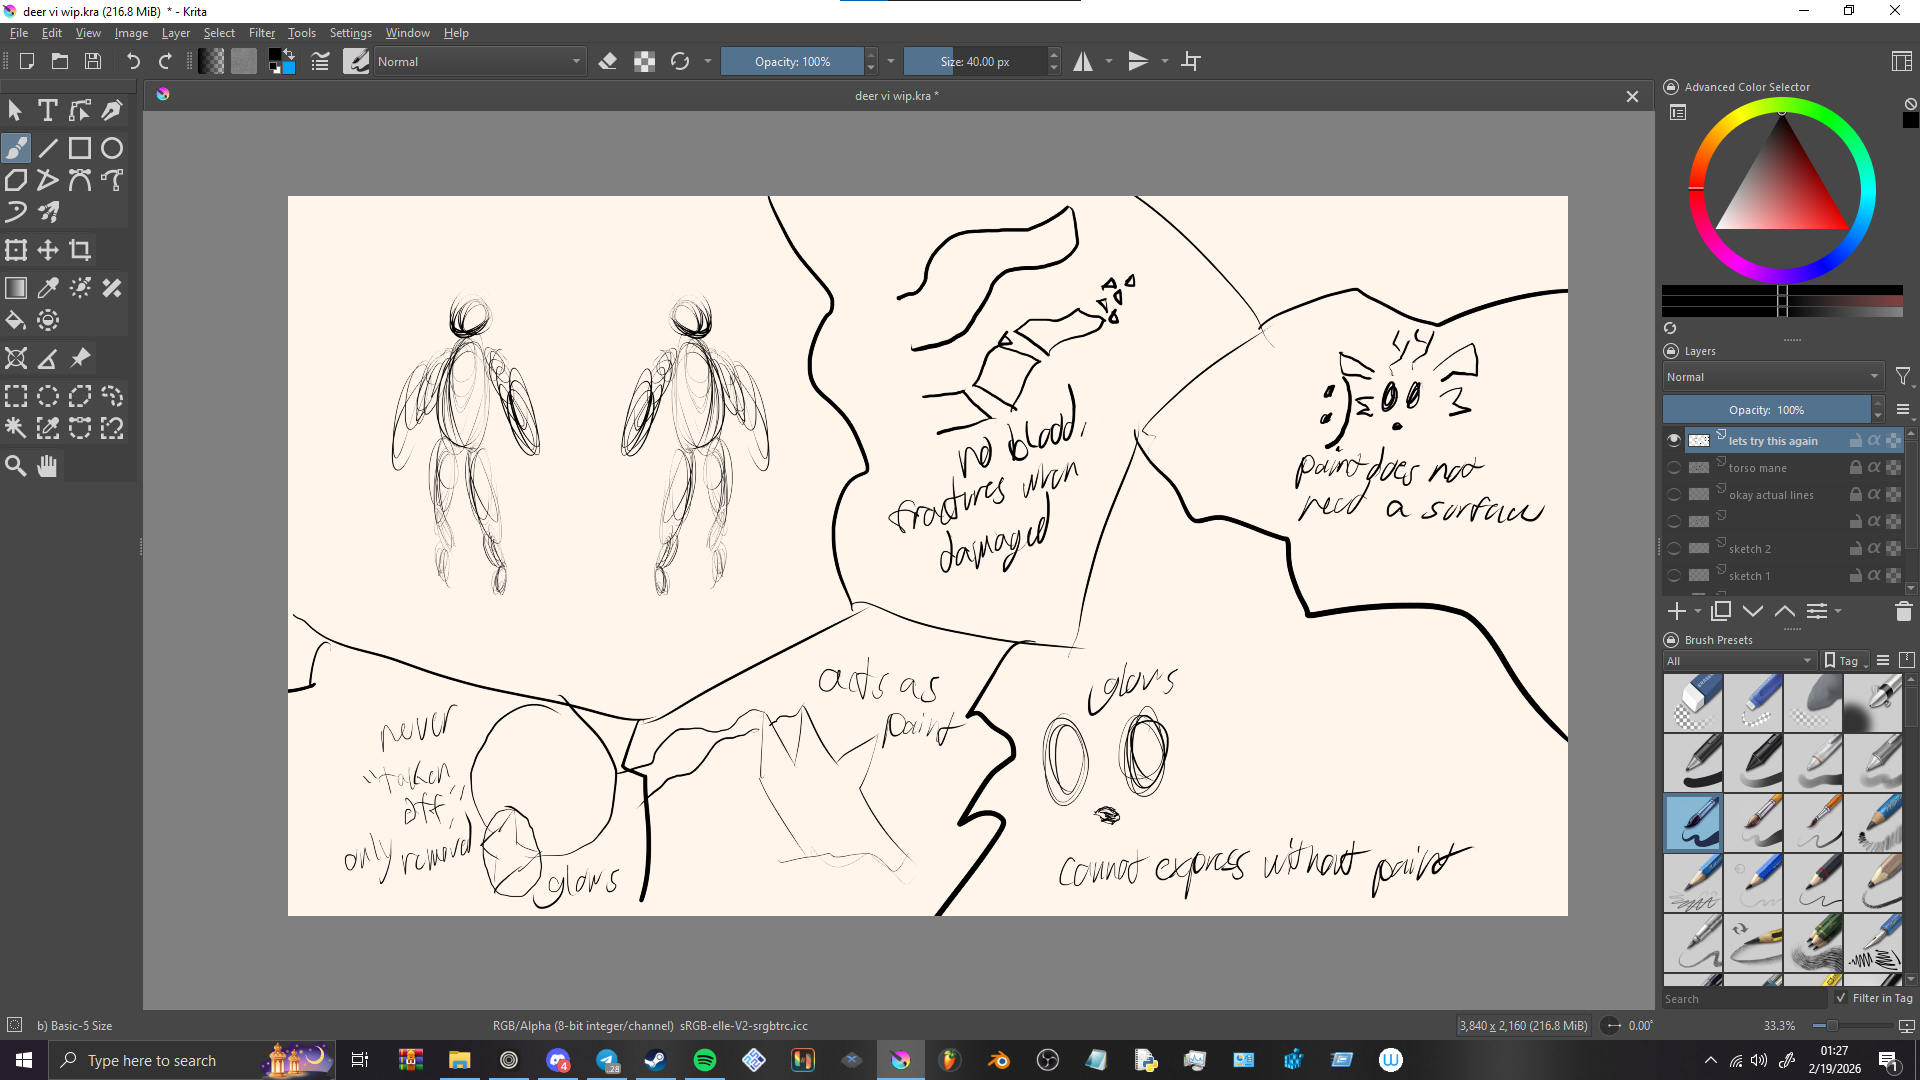Toggle eraser mode in toolbar
This screenshot has width=1920, height=1080.
coord(607,62)
